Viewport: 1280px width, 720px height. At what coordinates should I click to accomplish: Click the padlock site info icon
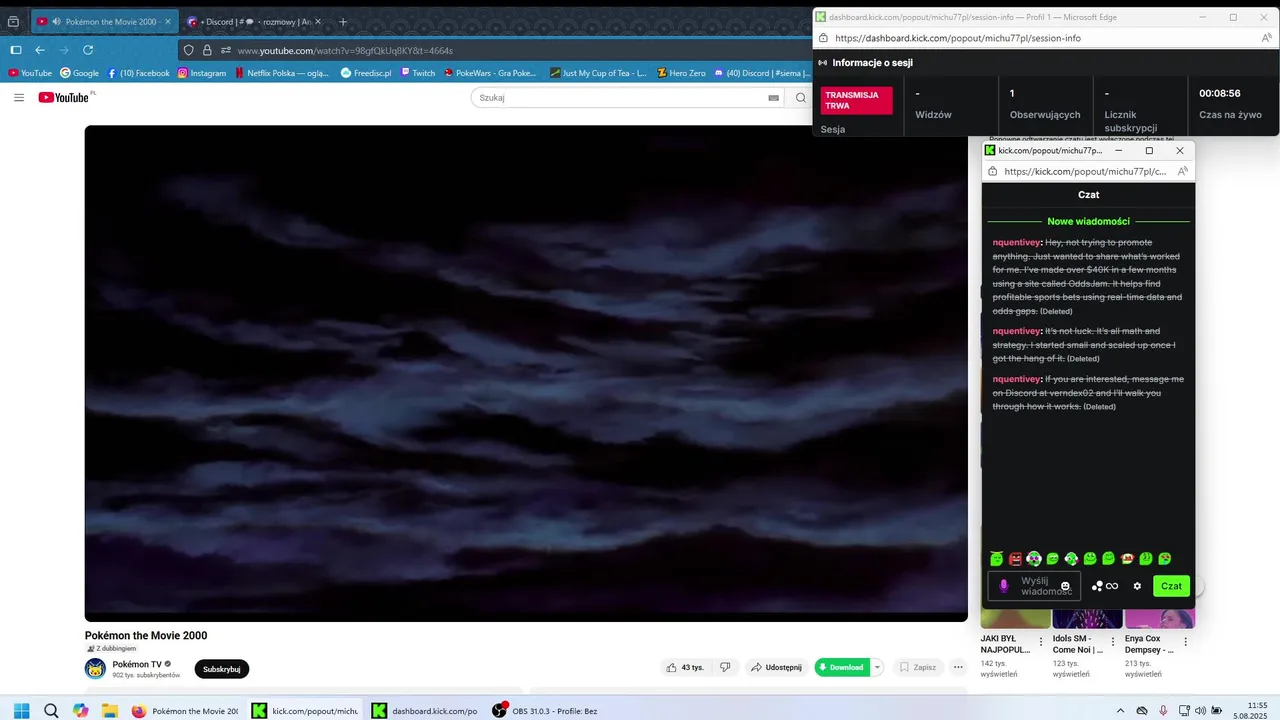point(207,50)
